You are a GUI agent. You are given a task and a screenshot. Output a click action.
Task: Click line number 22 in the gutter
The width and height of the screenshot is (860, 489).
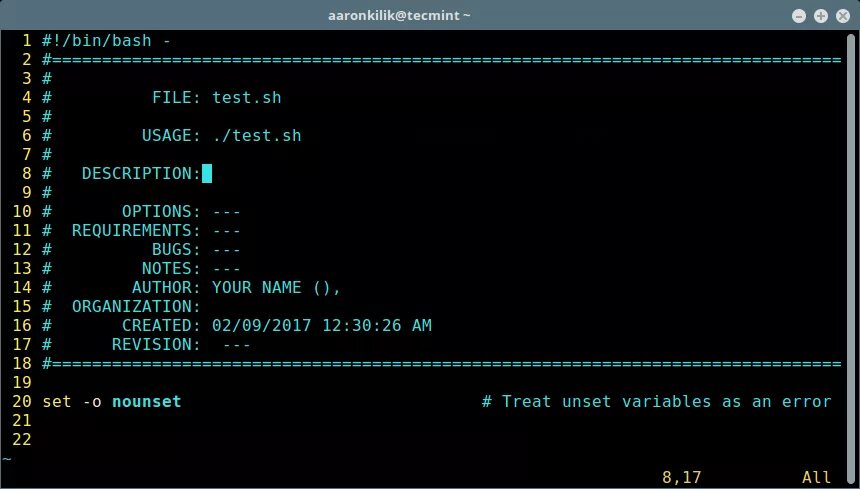(22, 439)
